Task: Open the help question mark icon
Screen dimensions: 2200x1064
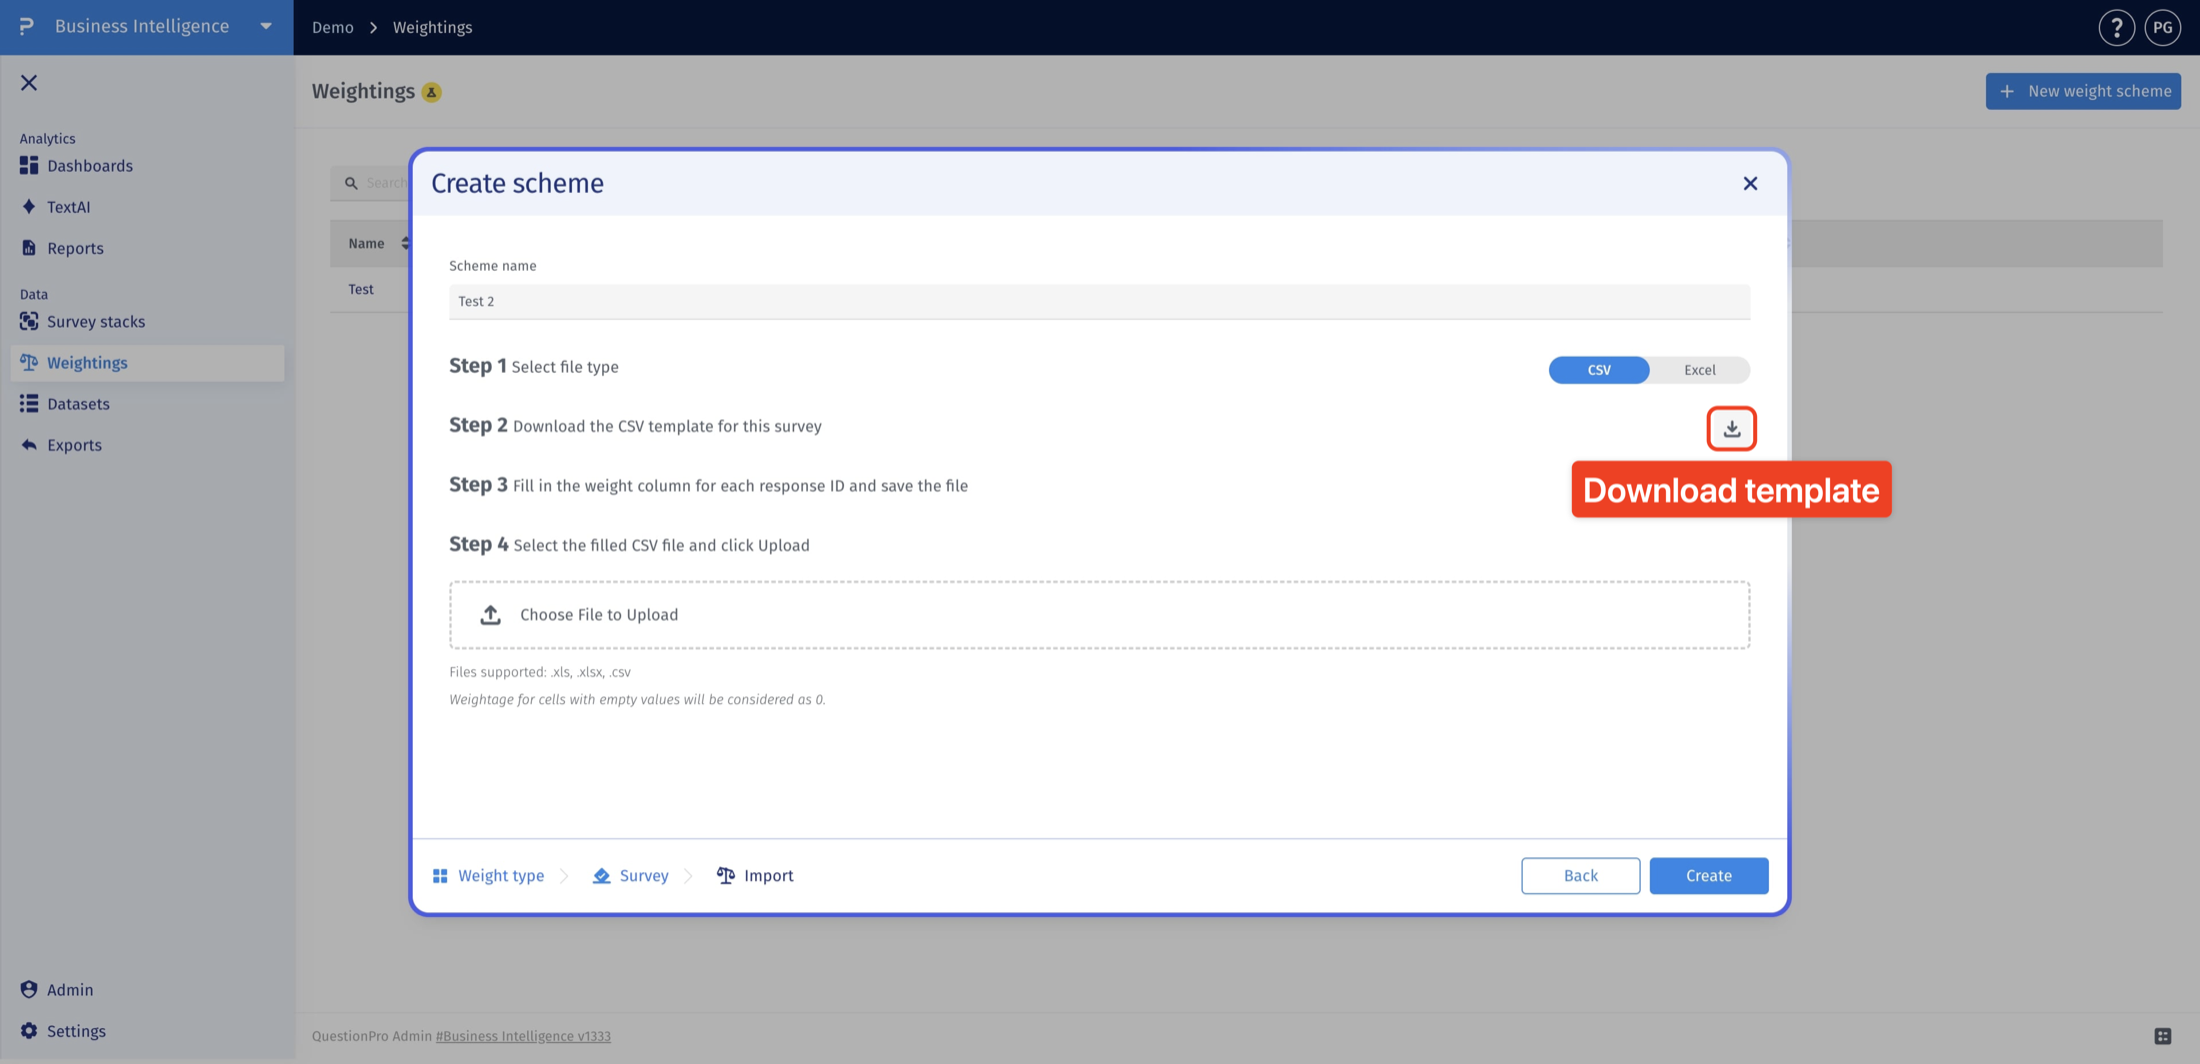Action: click(2116, 27)
